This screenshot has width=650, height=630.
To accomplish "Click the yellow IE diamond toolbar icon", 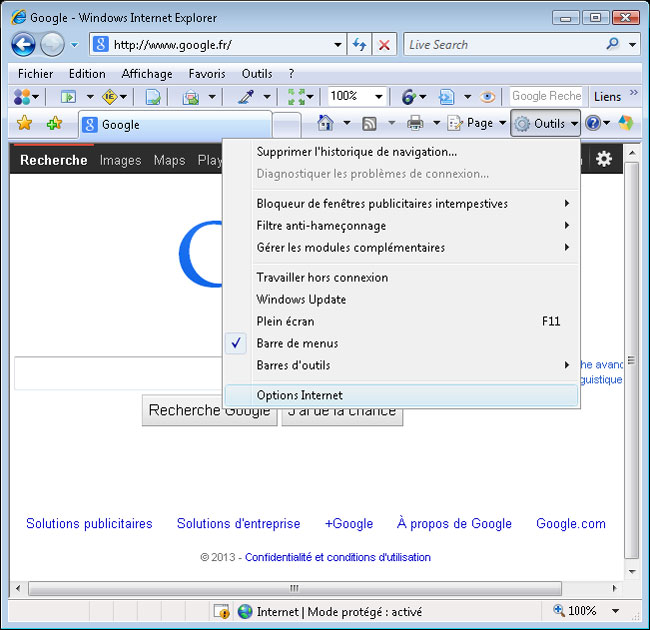I will [110, 97].
